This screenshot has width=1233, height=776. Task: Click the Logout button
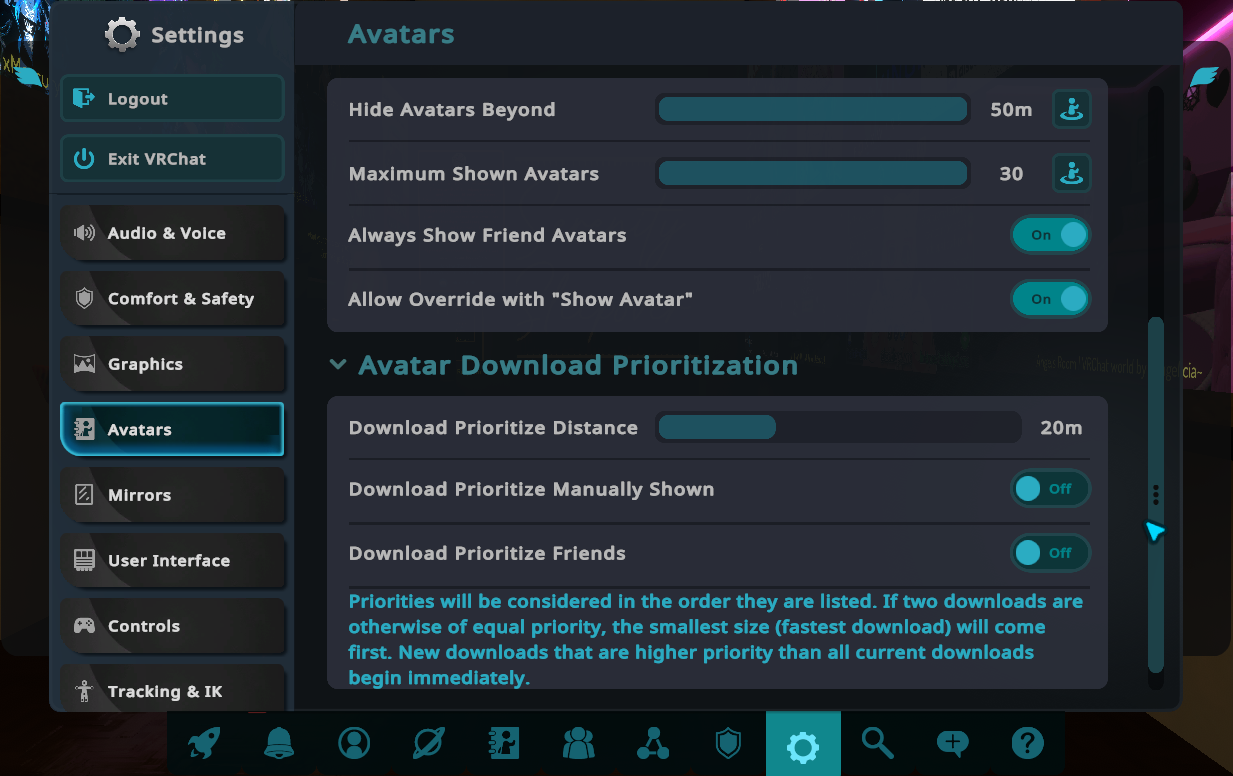click(x=172, y=99)
